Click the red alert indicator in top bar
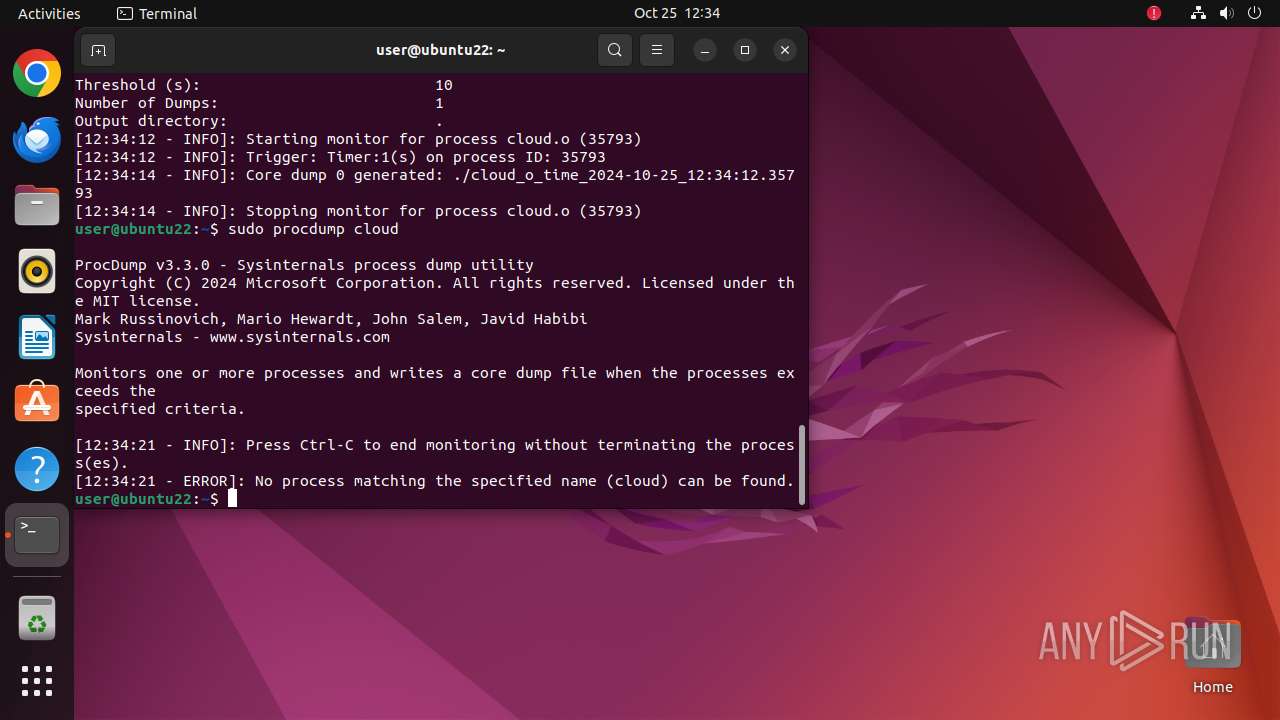 click(x=1154, y=13)
